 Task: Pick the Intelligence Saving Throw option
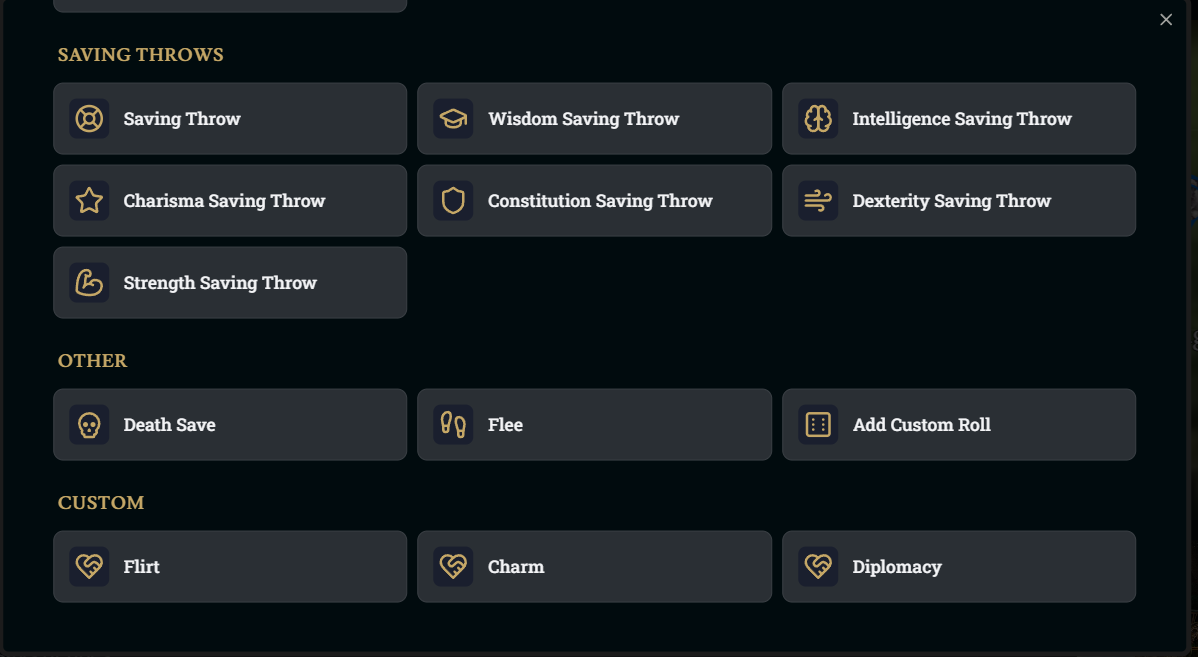[x=959, y=118]
